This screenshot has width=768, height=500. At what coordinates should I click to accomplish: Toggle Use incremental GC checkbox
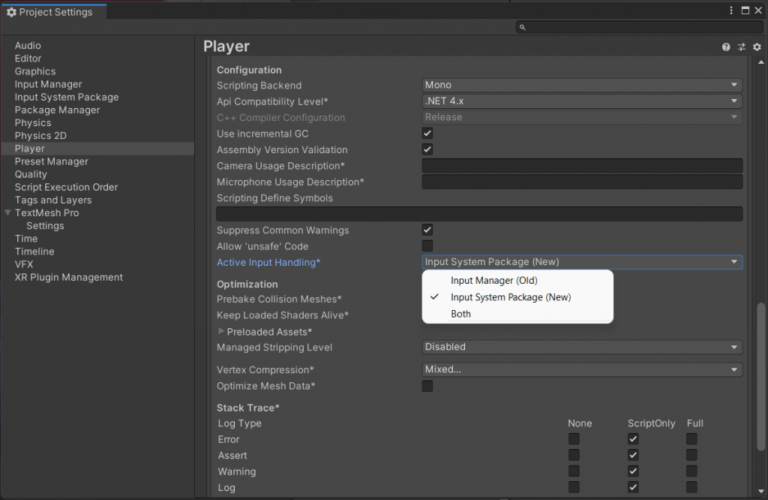pyautogui.click(x=428, y=133)
